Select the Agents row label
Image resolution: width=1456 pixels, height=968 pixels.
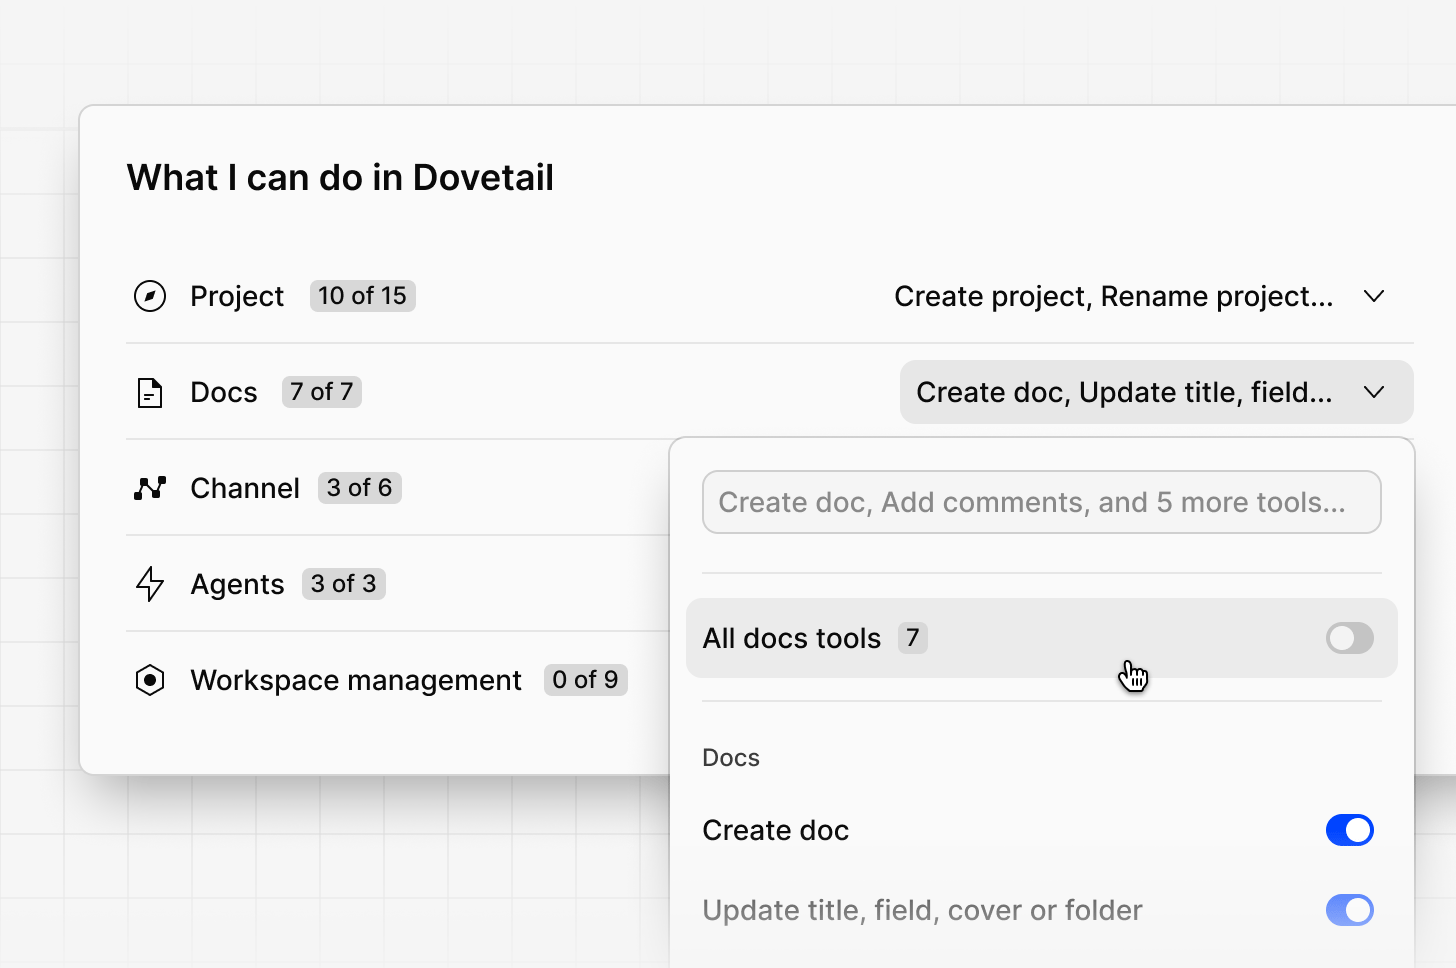click(237, 584)
